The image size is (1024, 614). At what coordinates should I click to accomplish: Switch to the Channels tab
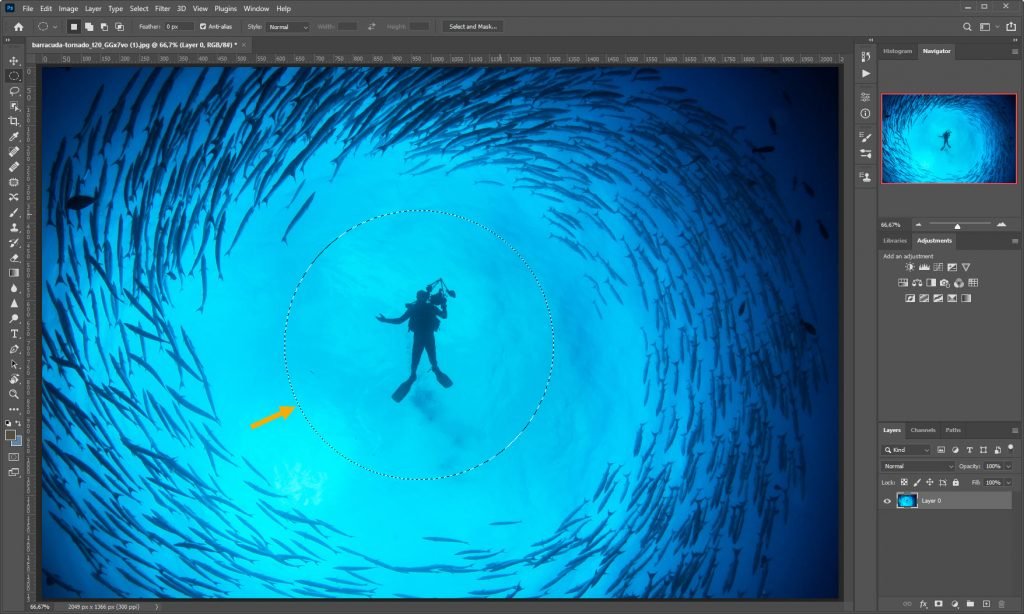tap(923, 430)
